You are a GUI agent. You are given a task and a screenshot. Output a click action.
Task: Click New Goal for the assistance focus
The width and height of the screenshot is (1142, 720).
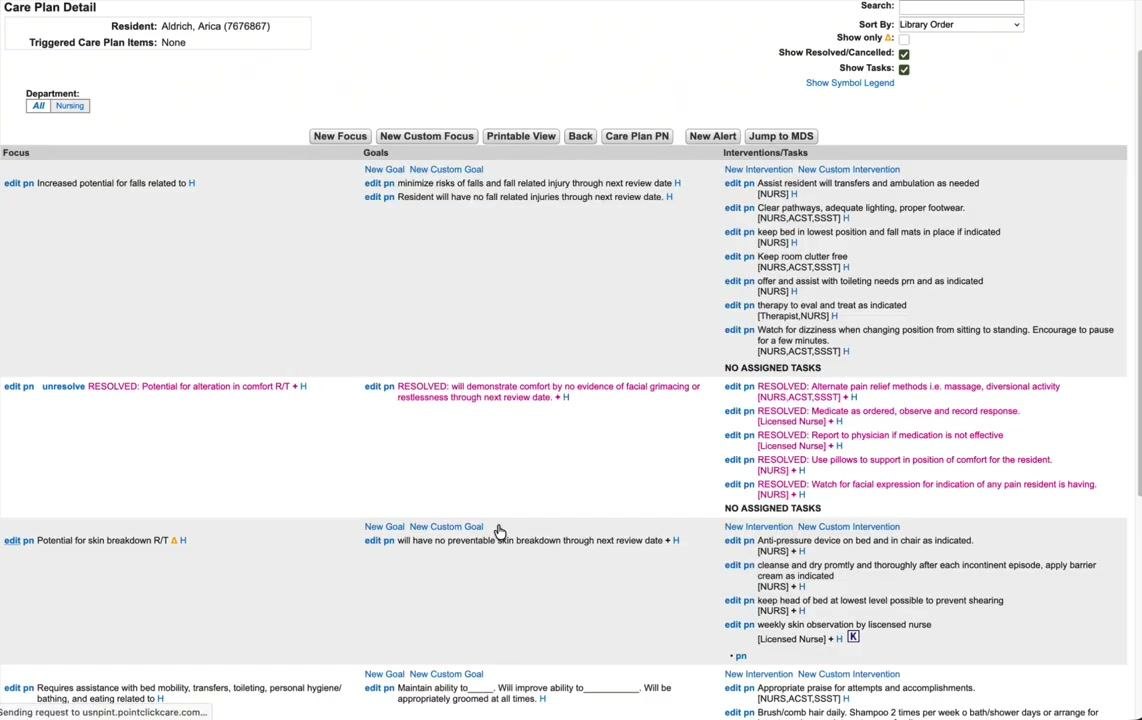385,674
